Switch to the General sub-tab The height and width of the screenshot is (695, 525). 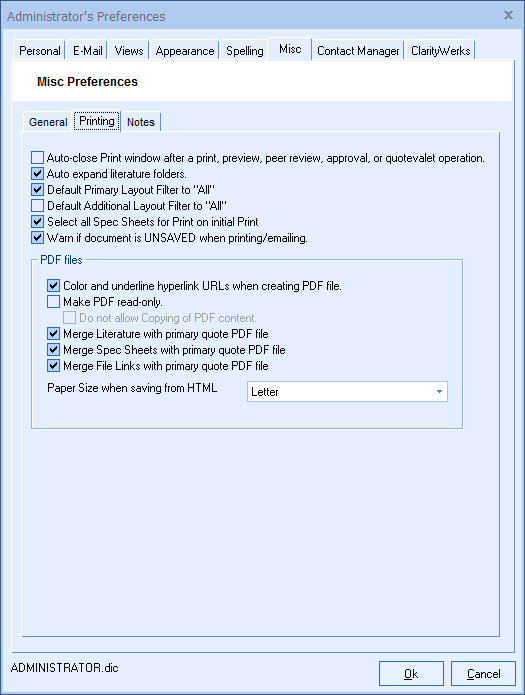point(48,122)
